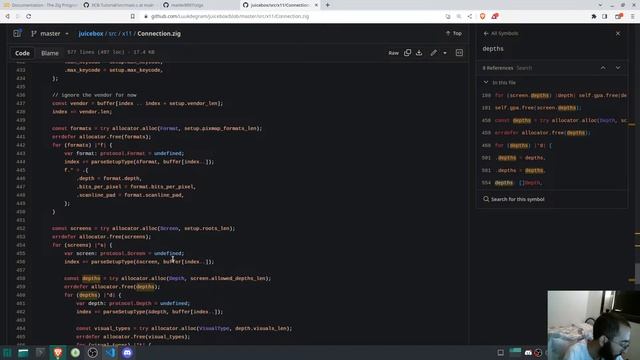Switch to Documentation - The Zig Programming tab
The height and width of the screenshot is (360, 640).
tap(40, 5)
